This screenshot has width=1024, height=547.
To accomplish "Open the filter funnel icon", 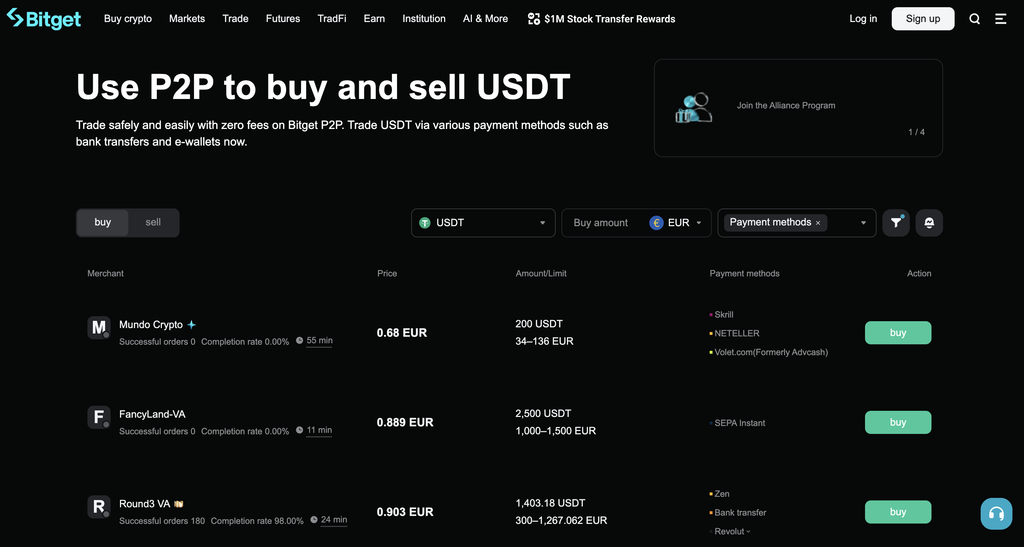I will pos(896,223).
